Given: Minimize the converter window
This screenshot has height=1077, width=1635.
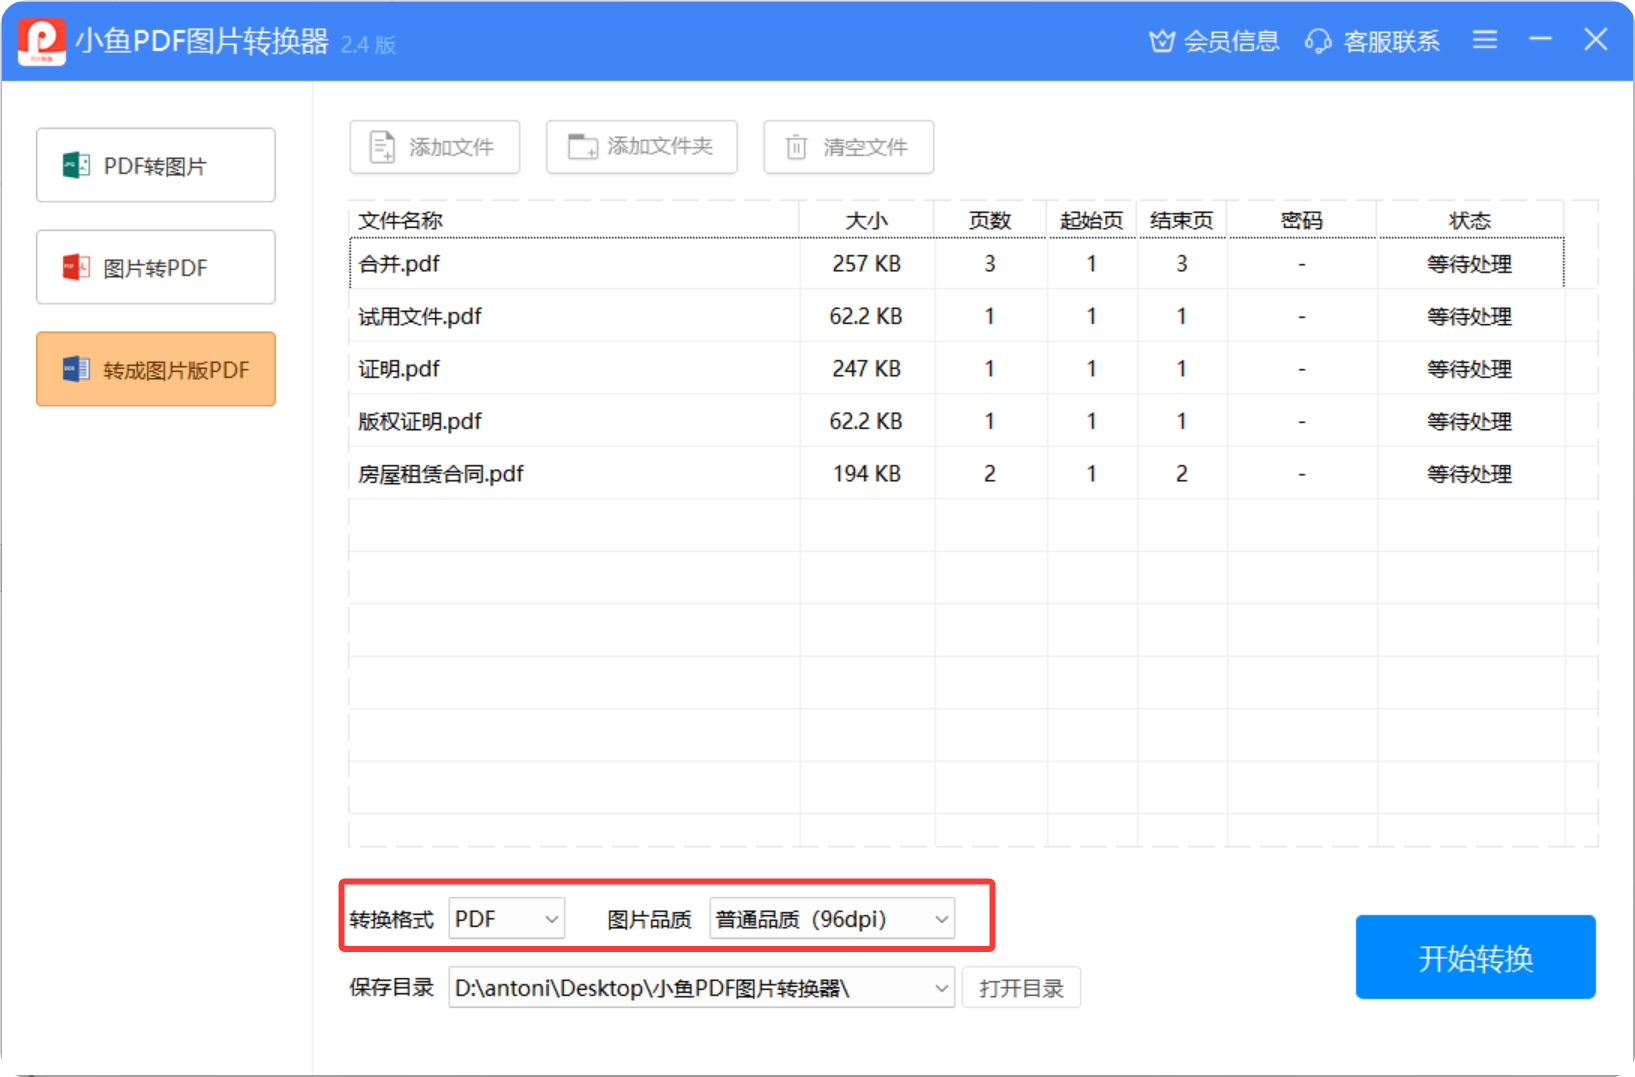Looking at the screenshot, I should coord(1540,40).
